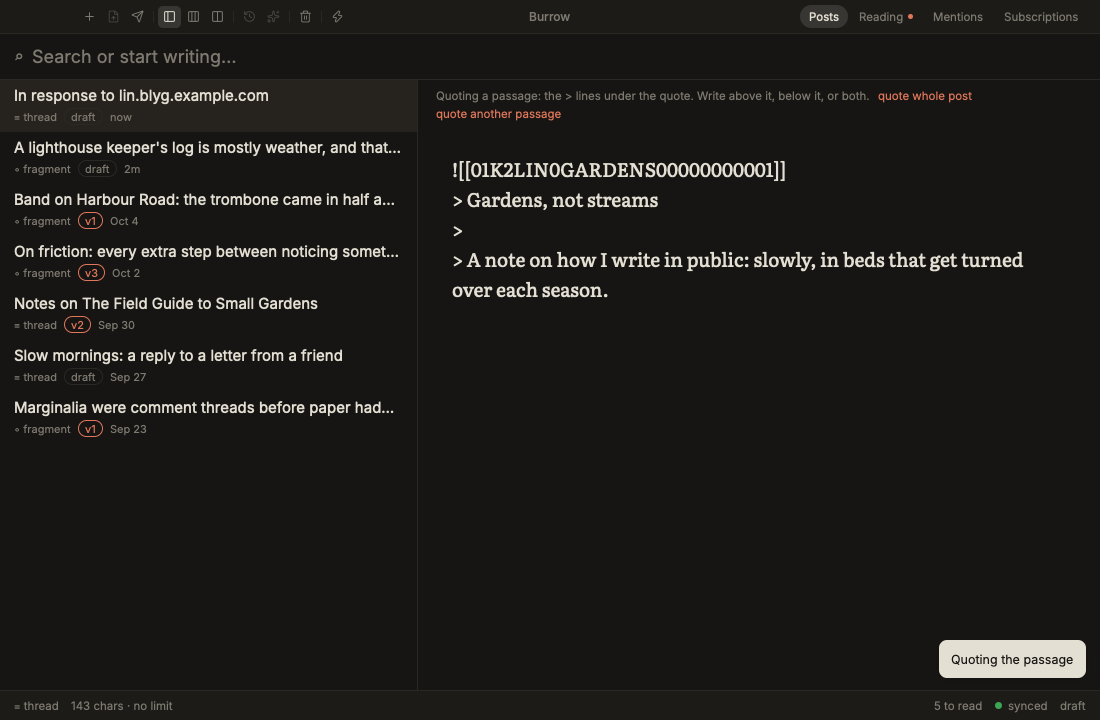Switch to the three-column layout view
This screenshot has width=1100, height=720.
194,17
